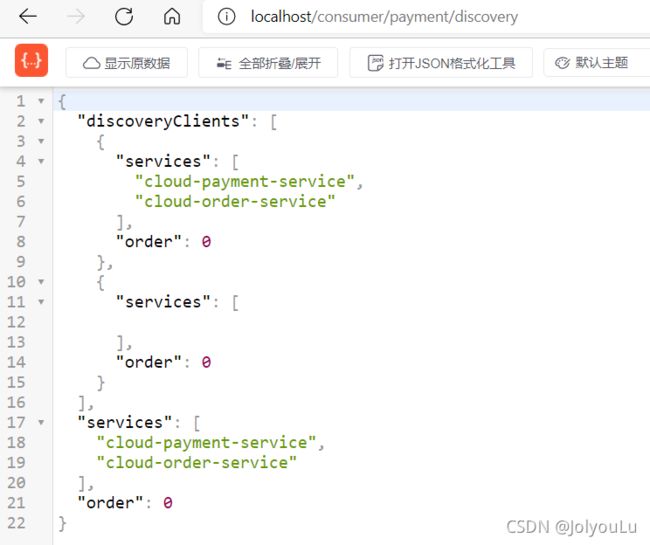Click the "services" key on line 4
650x545 pixels.
pyautogui.click(x=163, y=161)
